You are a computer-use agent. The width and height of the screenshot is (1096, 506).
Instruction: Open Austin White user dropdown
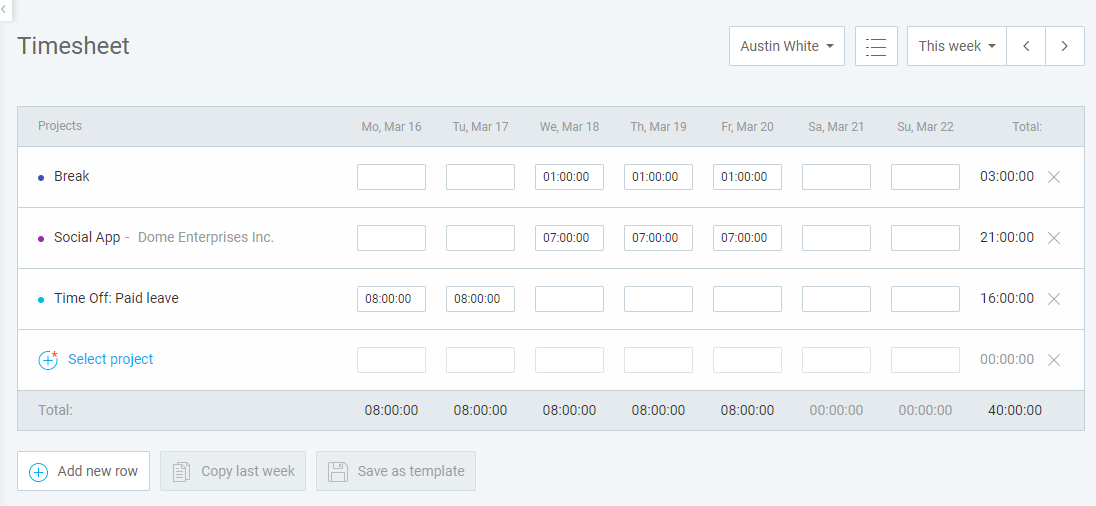(x=787, y=46)
